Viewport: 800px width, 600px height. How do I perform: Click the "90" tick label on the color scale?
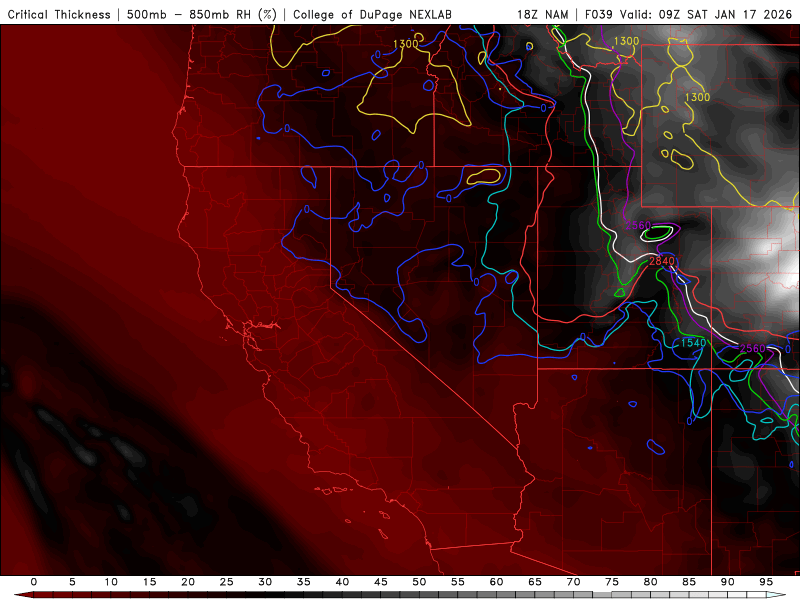click(x=727, y=582)
